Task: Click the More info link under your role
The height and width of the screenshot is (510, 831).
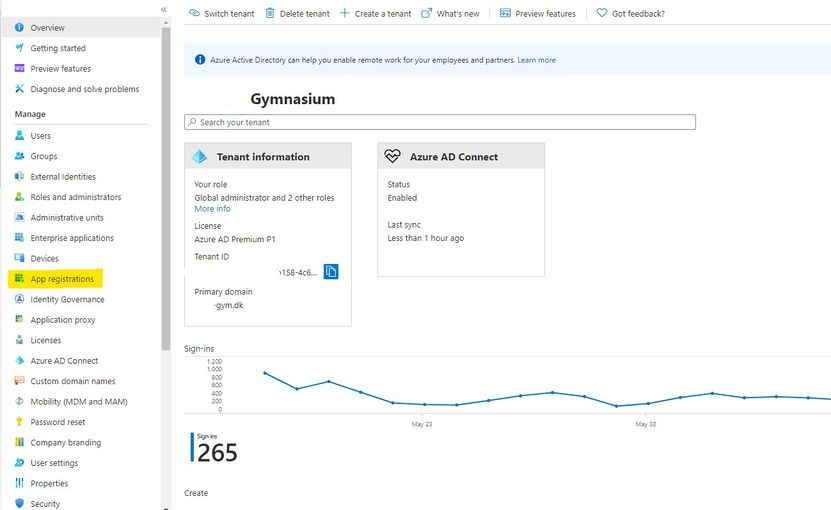Action: [x=212, y=209]
